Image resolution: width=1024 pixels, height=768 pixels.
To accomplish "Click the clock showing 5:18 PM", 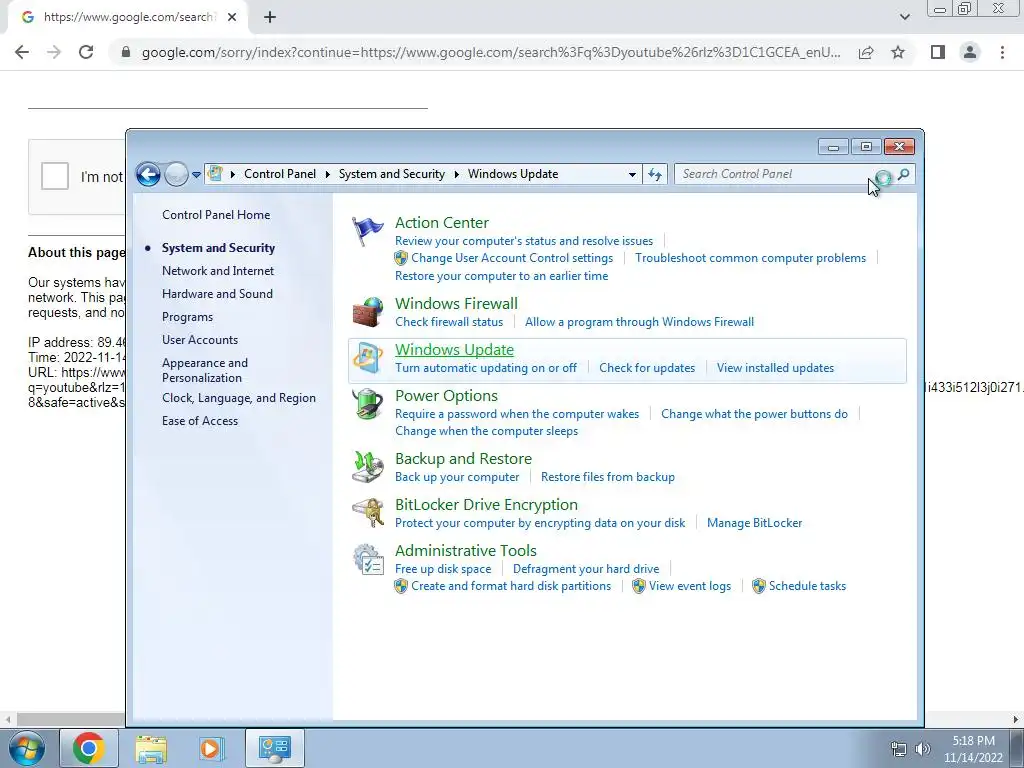I will pos(973,741).
